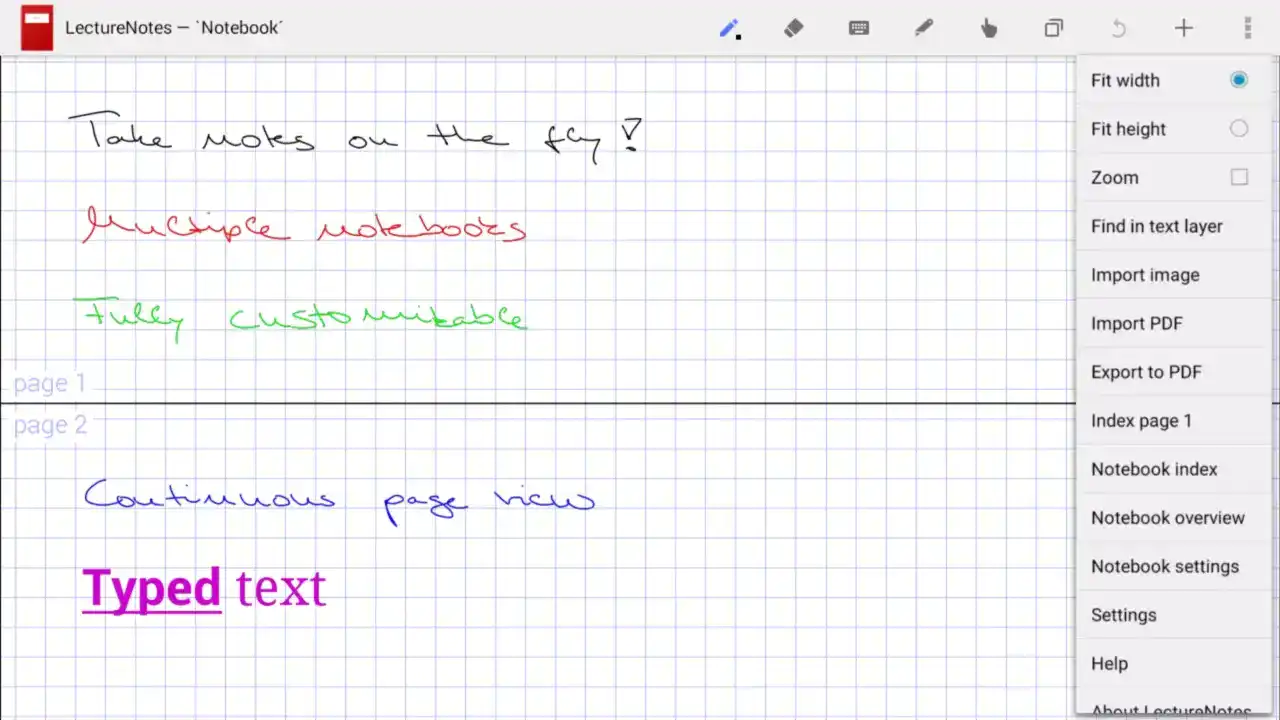Select the cutter tool
1280x720 pixels.
coord(923,28)
